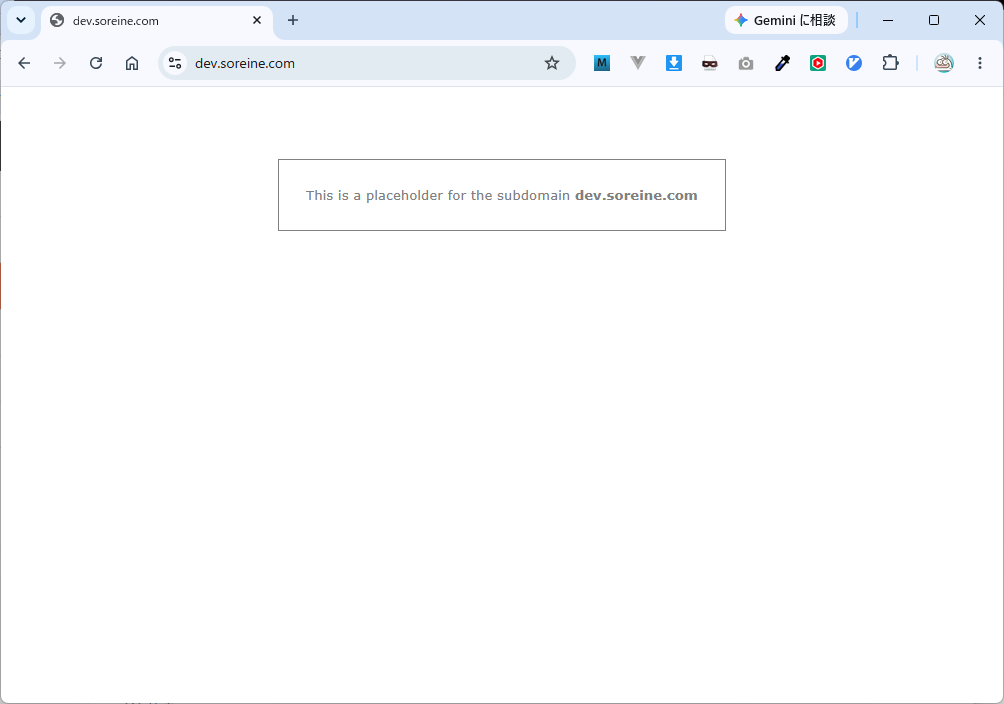1004x704 pixels.
Task: Open the profile avatar menu
Action: [944, 63]
